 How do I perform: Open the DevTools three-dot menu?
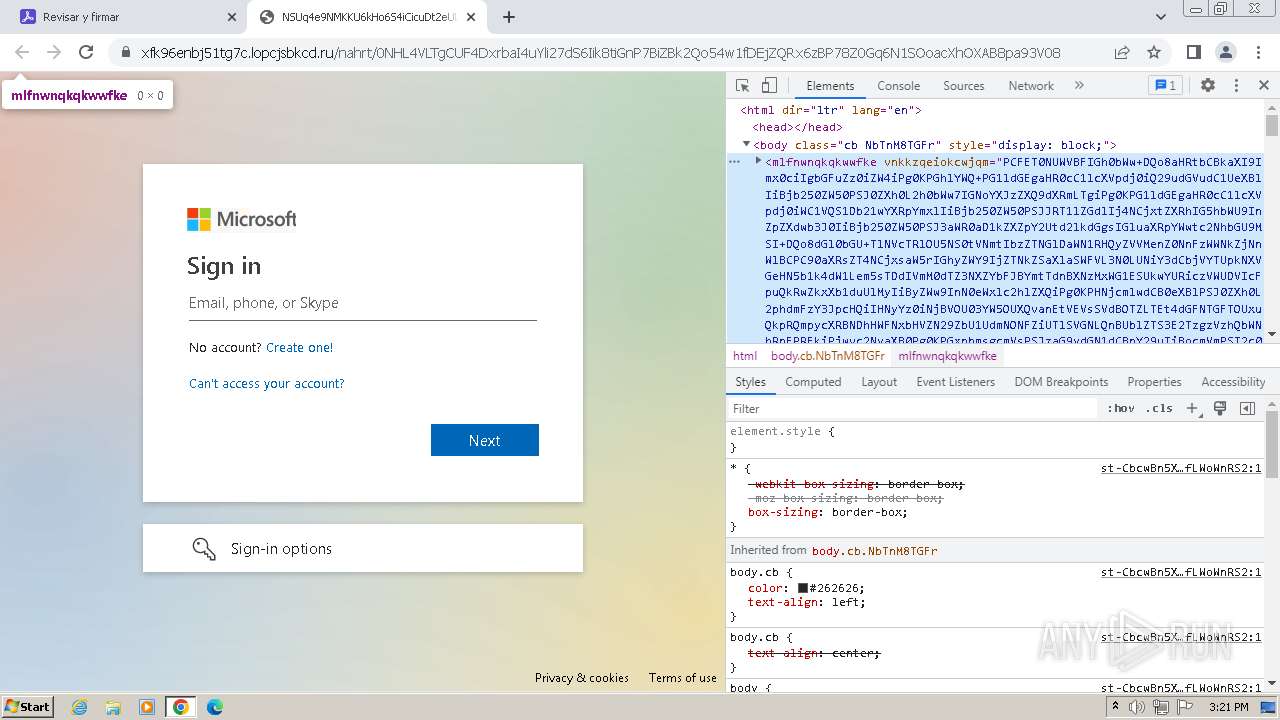click(x=1236, y=86)
